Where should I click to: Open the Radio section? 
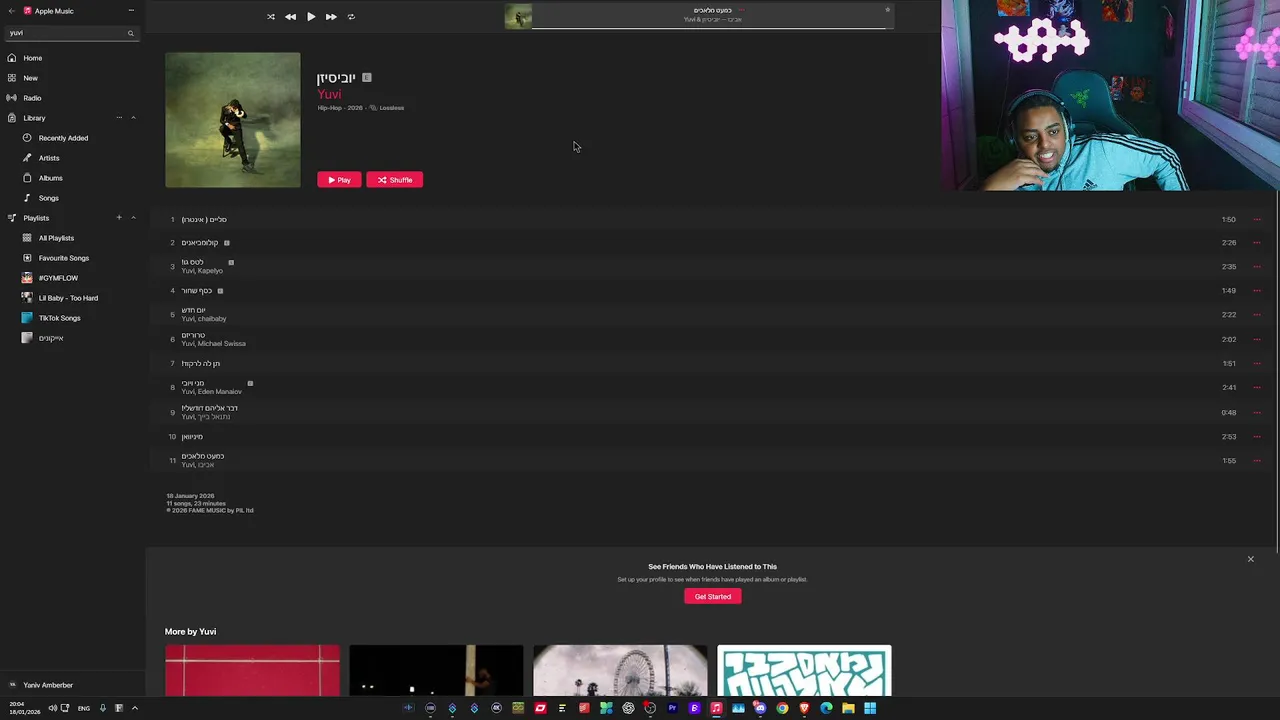(x=70, y=98)
